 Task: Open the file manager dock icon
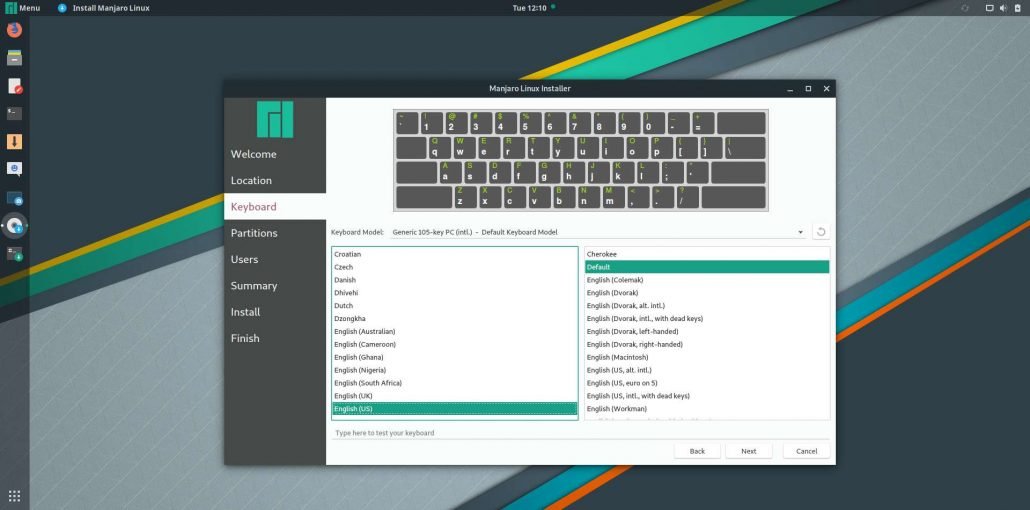(14, 58)
